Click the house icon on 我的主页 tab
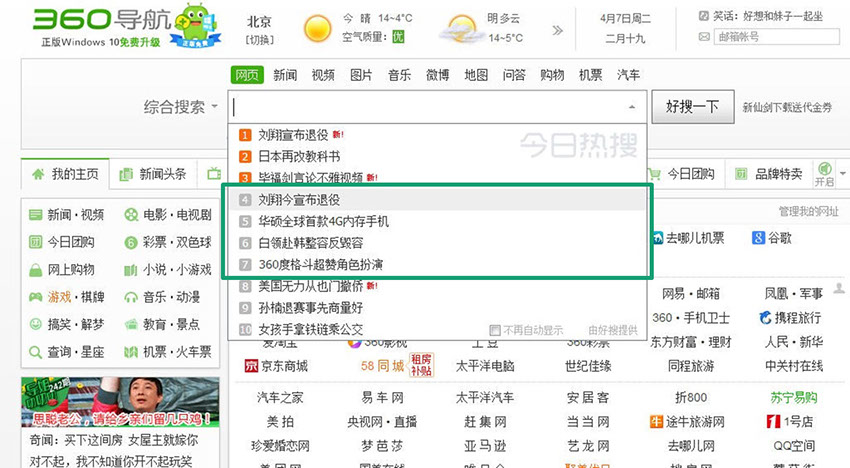 pyautogui.click(x=39, y=174)
